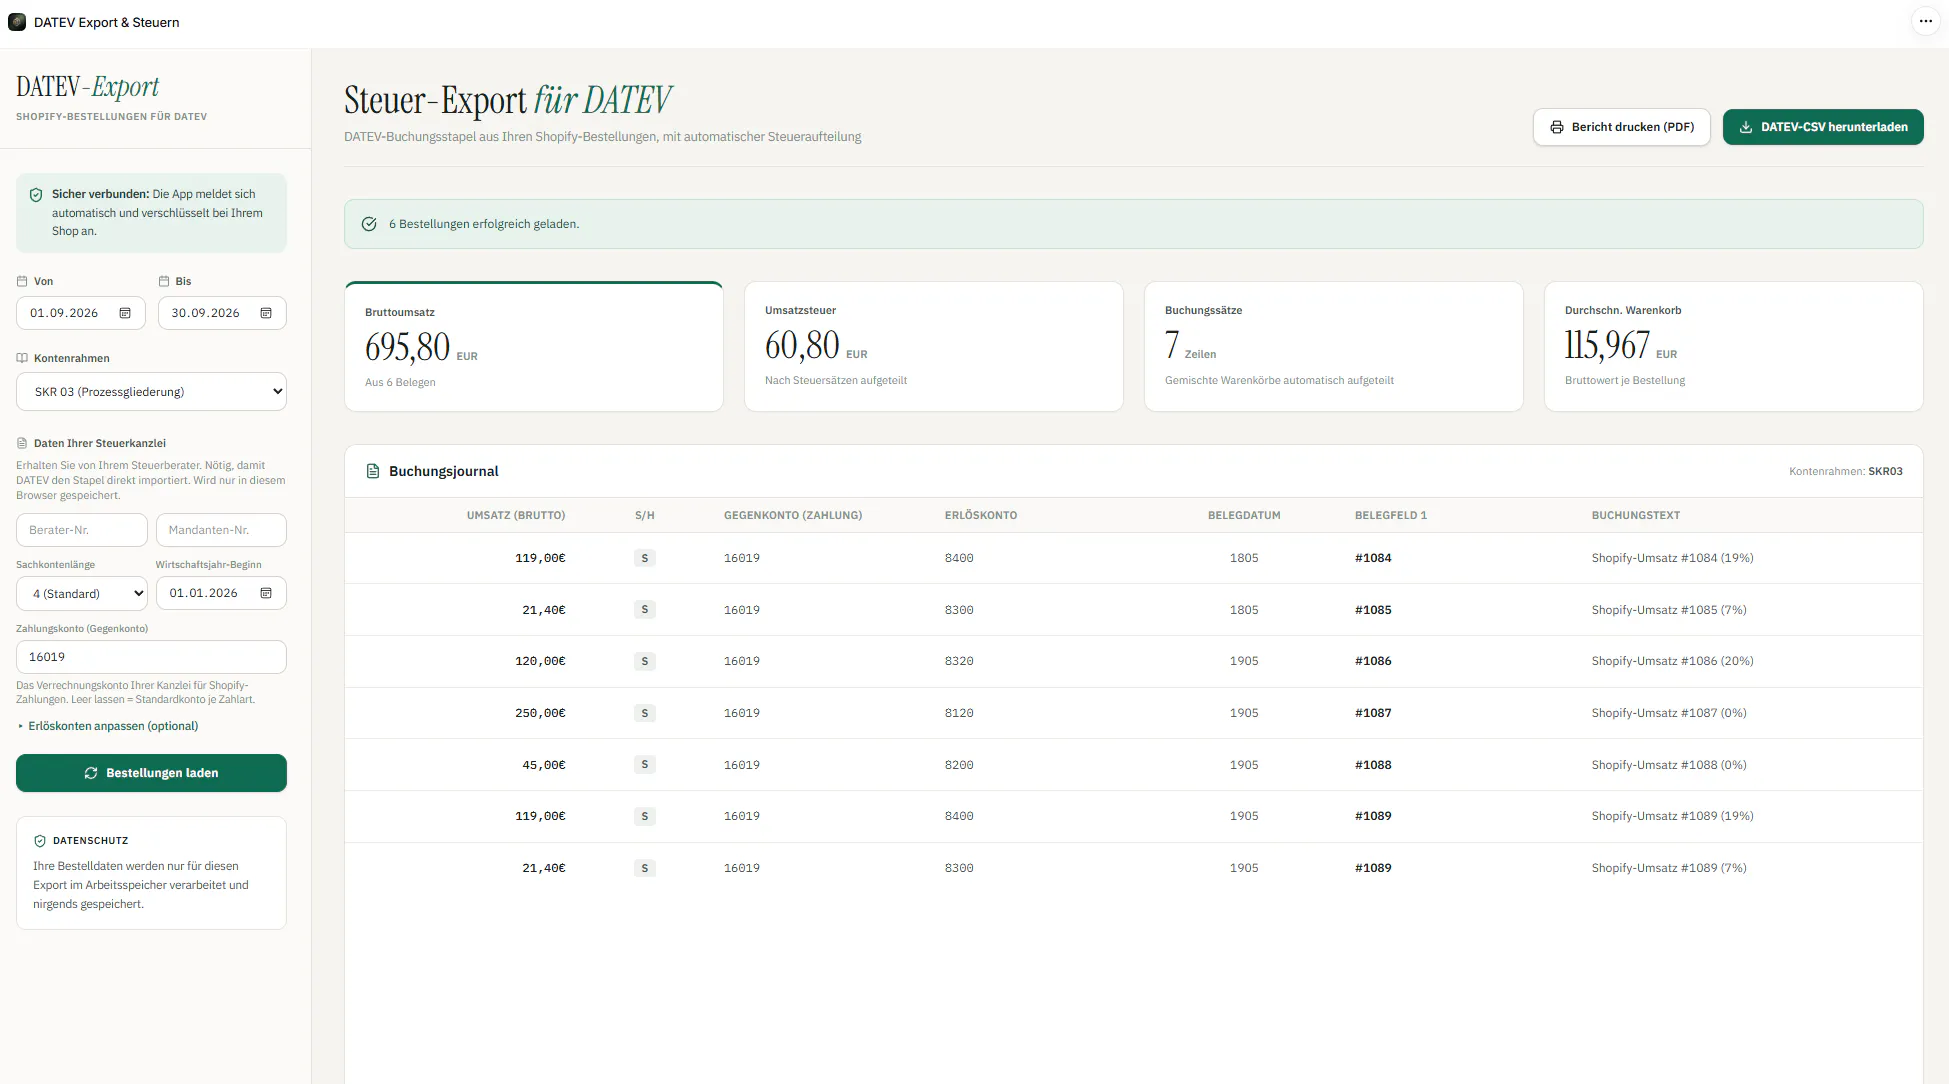This screenshot has height=1084, width=1949.
Task: Click the shield icon in Sicher verbunden notice
Action: pyautogui.click(x=36, y=195)
